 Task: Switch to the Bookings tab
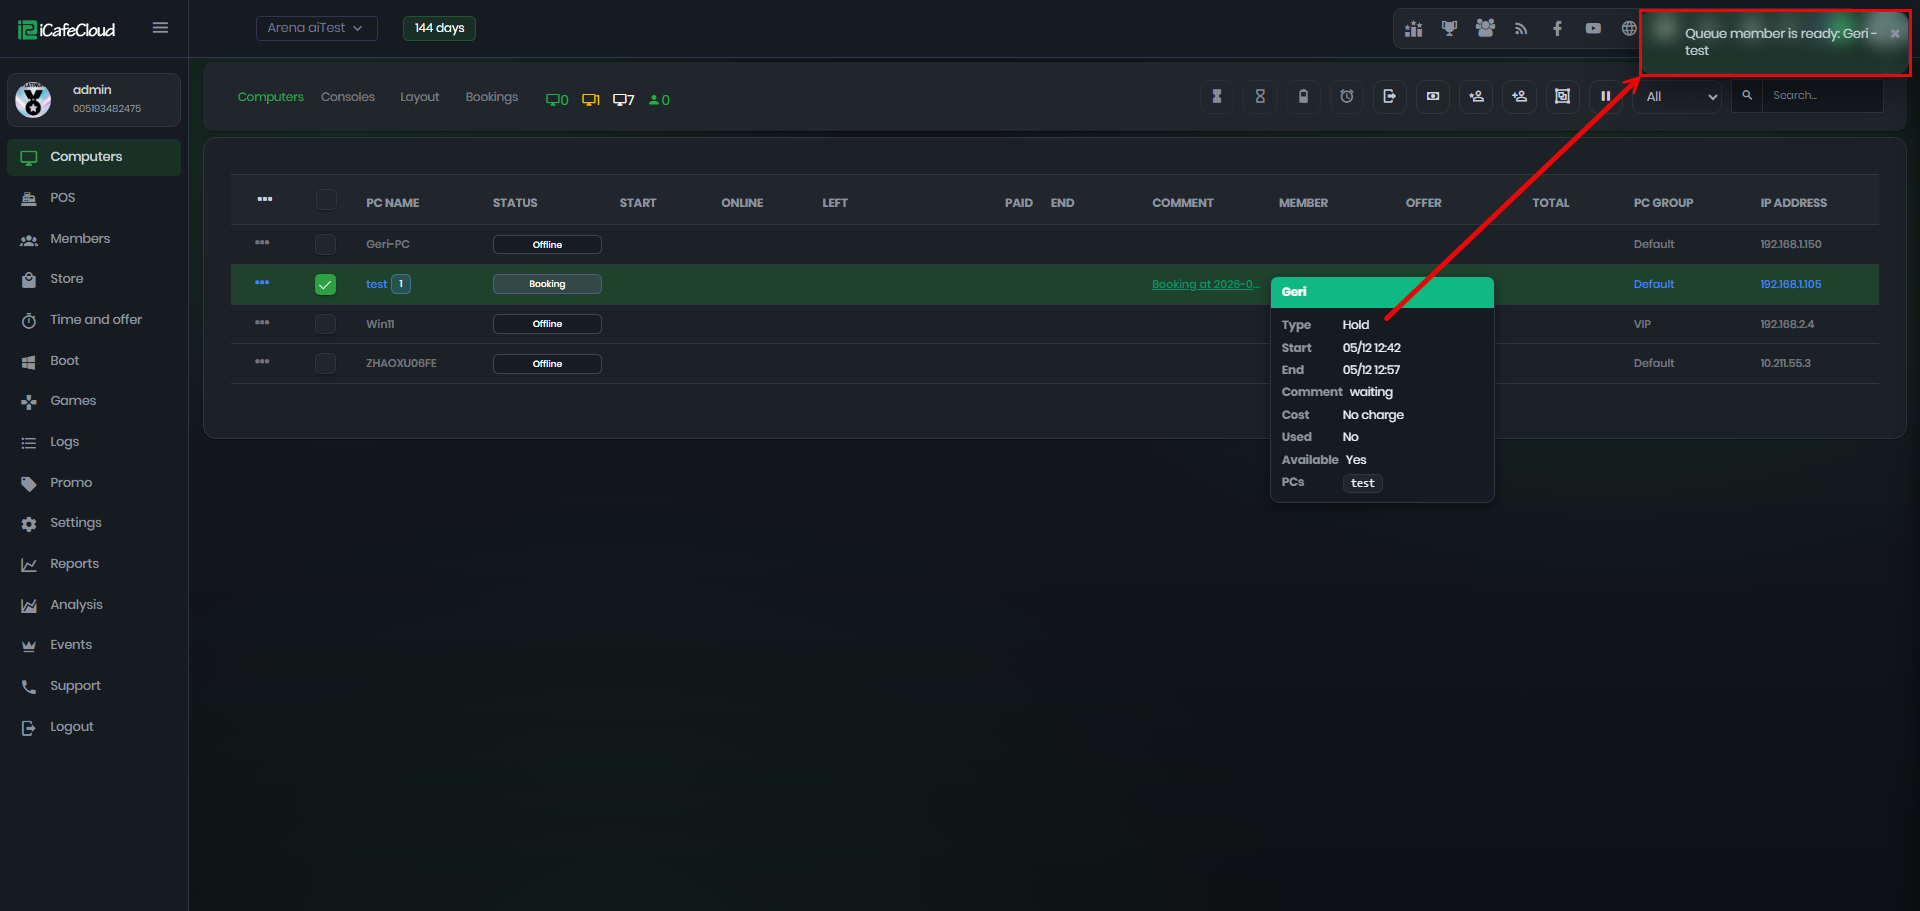point(491,97)
